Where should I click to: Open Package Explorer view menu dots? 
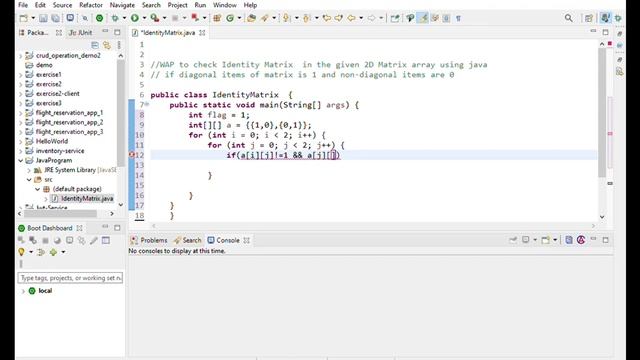[119, 45]
